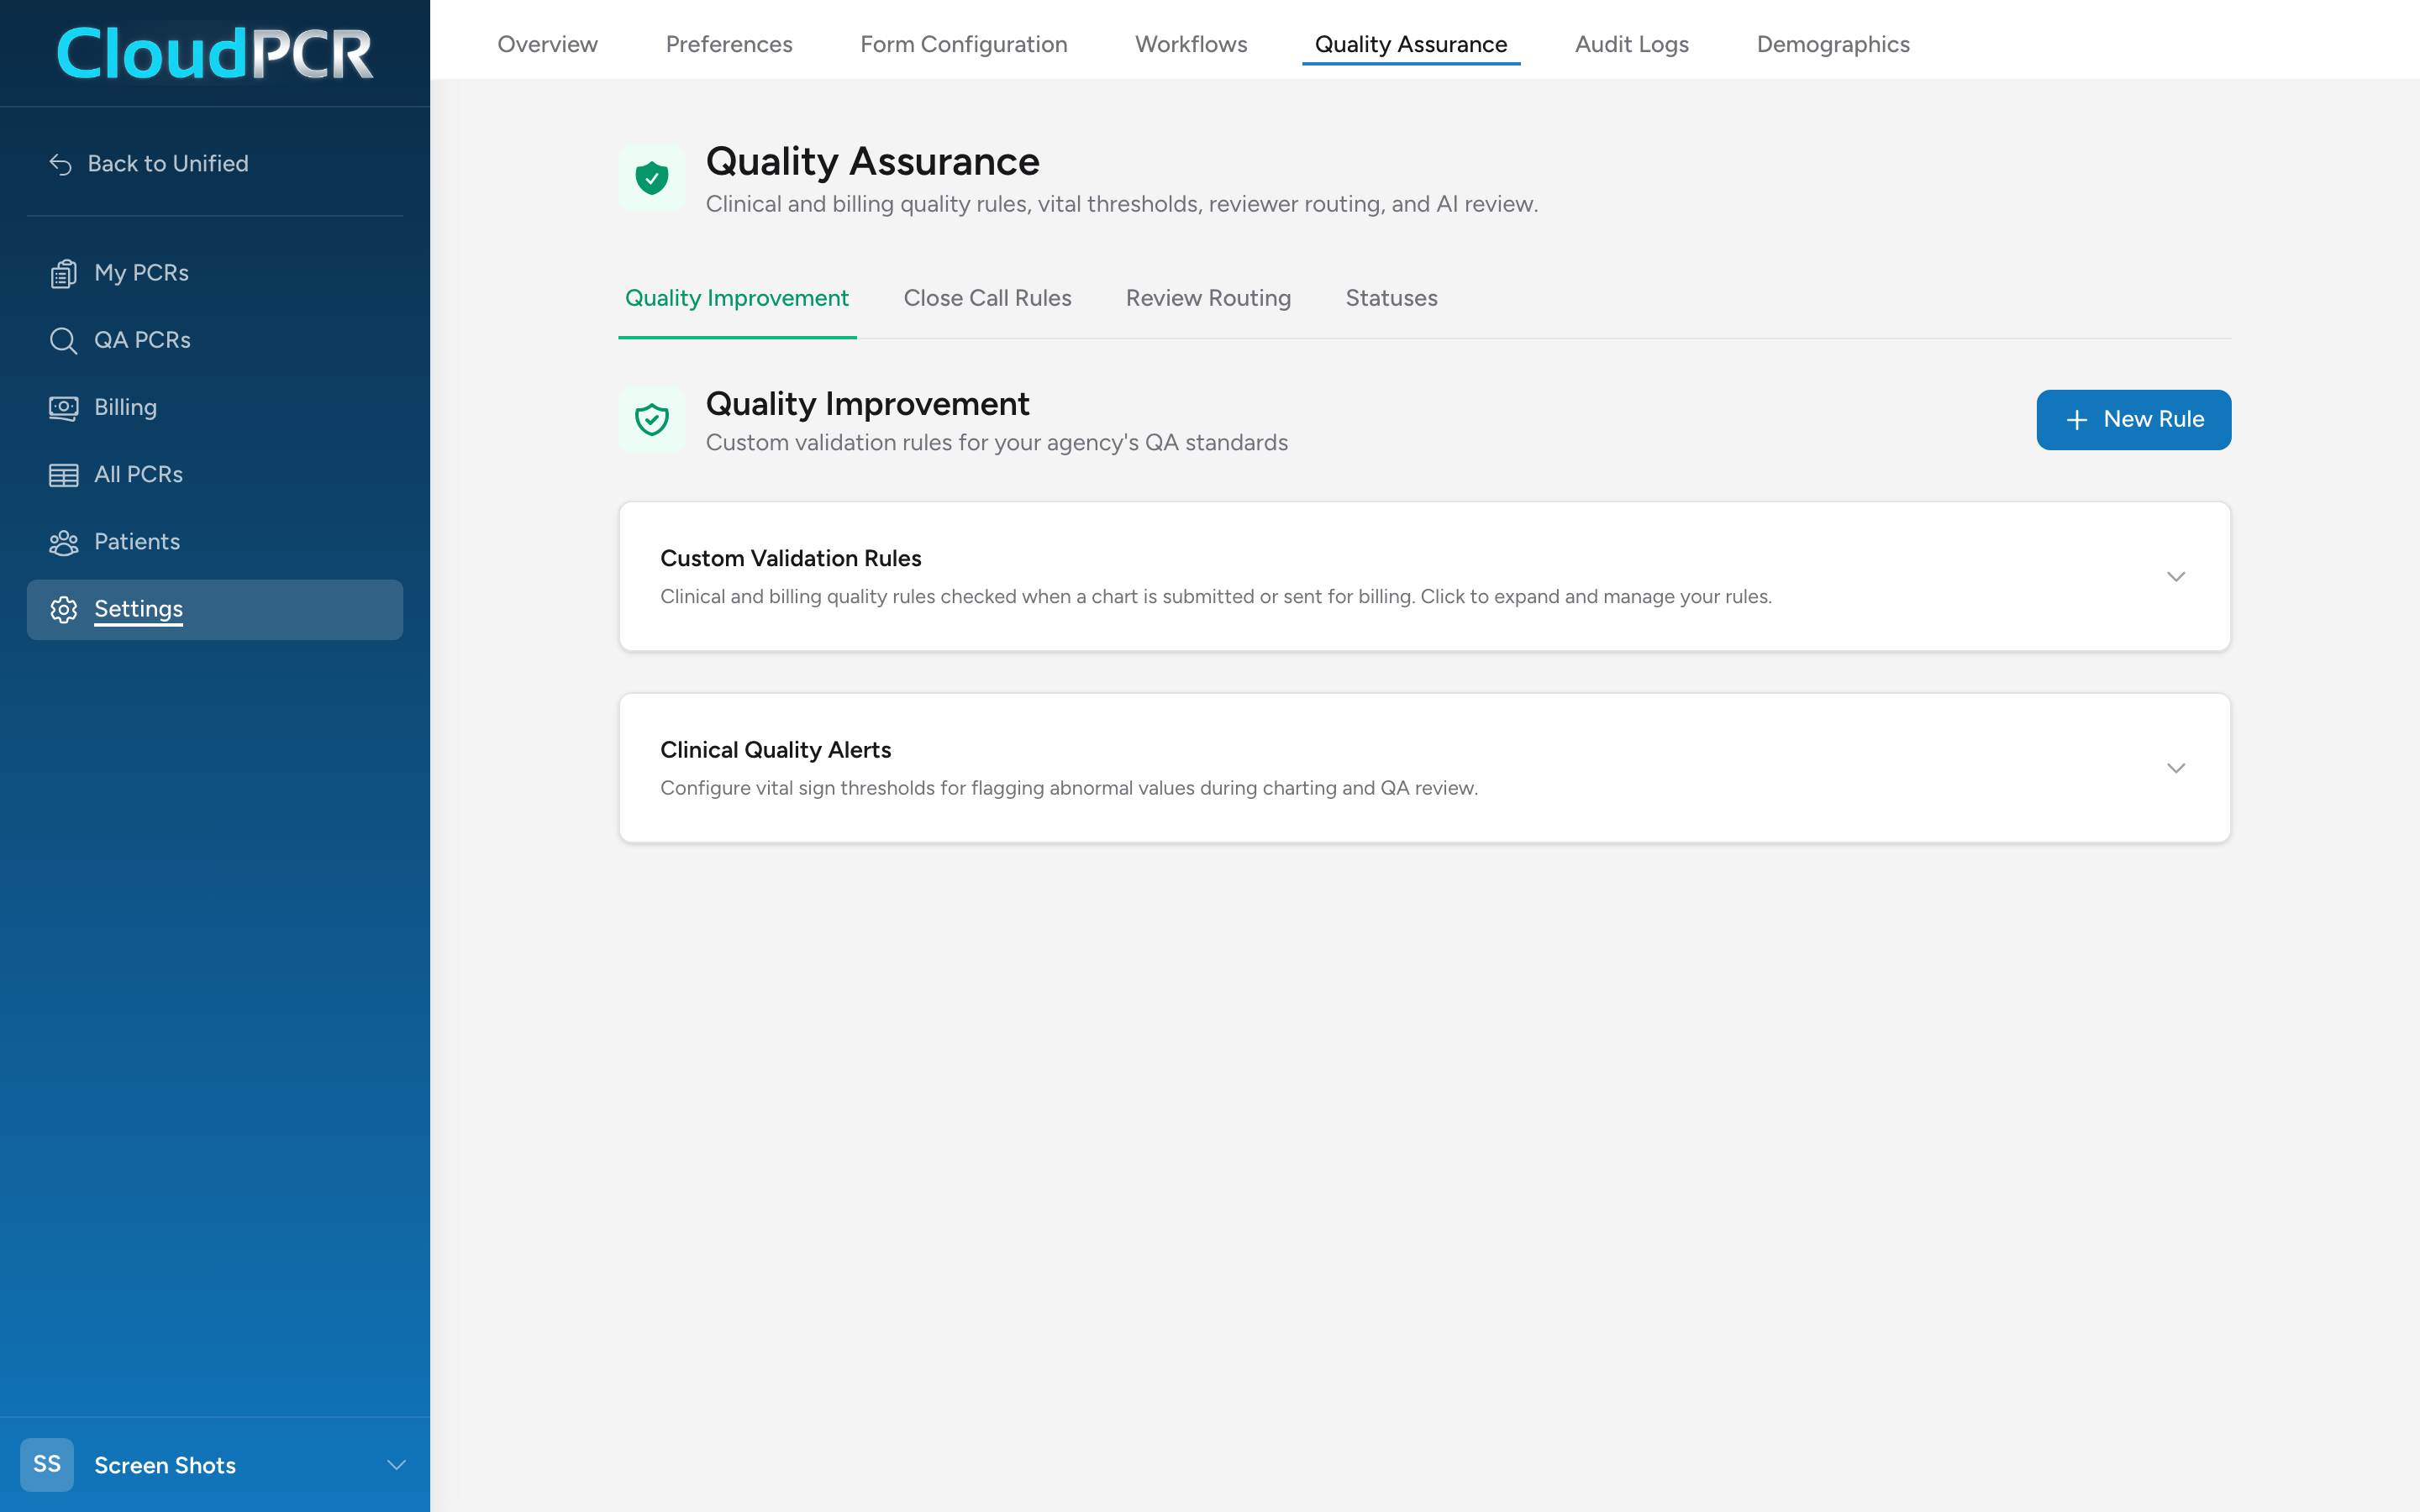The width and height of the screenshot is (2420, 1512).
Task: Expand the Custom Validation Rules chevron
Action: tap(2175, 576)
